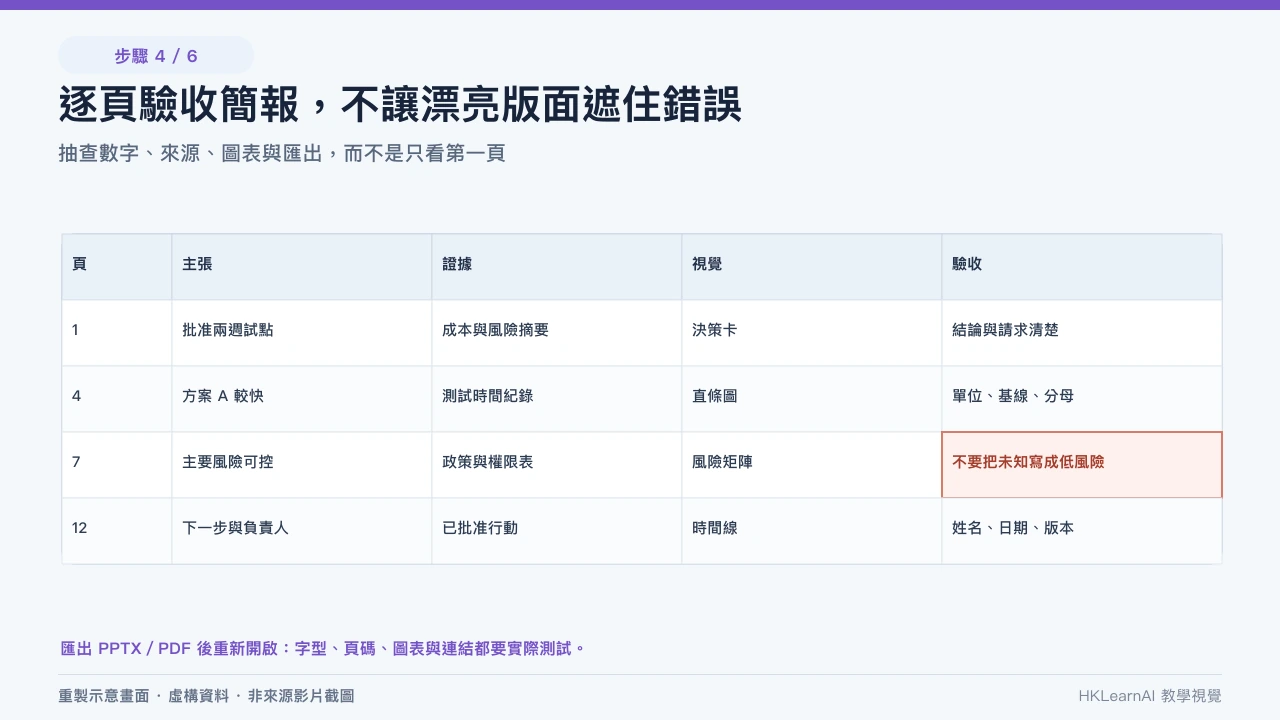Select the 證據 column header

pyautogui.click(x=557, y=267)
